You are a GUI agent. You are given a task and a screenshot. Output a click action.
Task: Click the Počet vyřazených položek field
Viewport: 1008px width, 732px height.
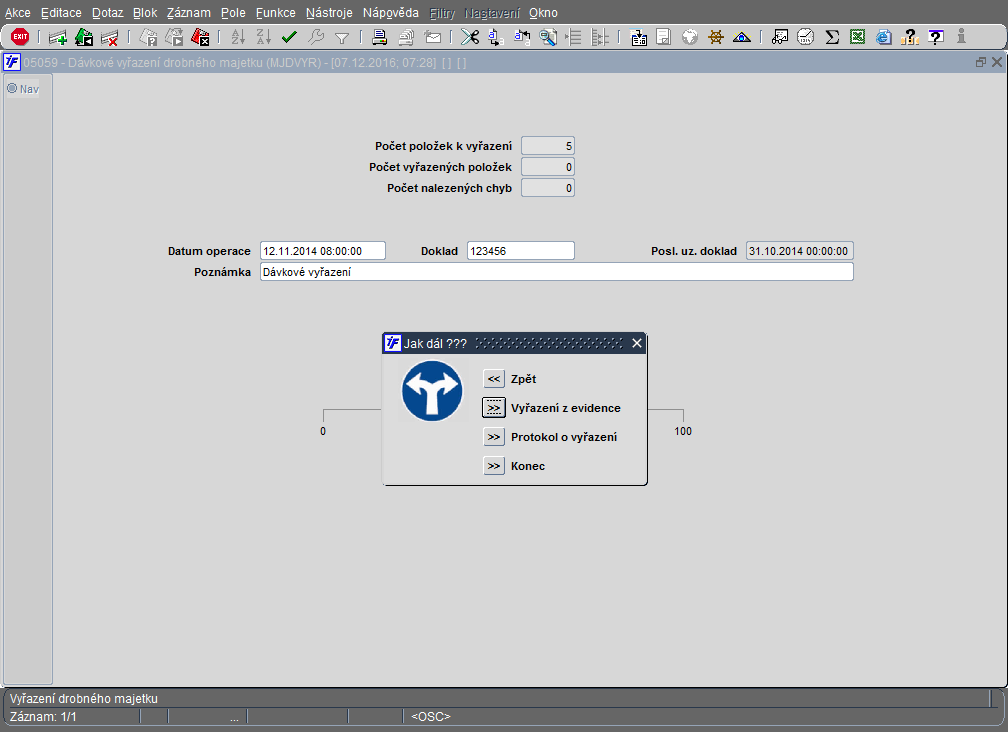point(548,167)
